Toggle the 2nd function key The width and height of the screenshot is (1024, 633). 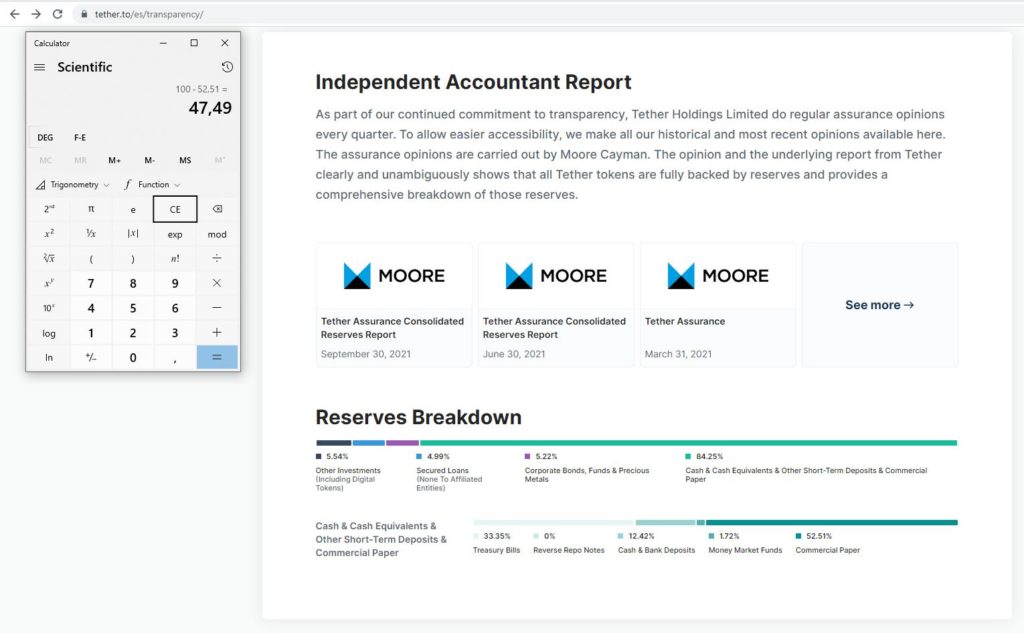point(49,209)
